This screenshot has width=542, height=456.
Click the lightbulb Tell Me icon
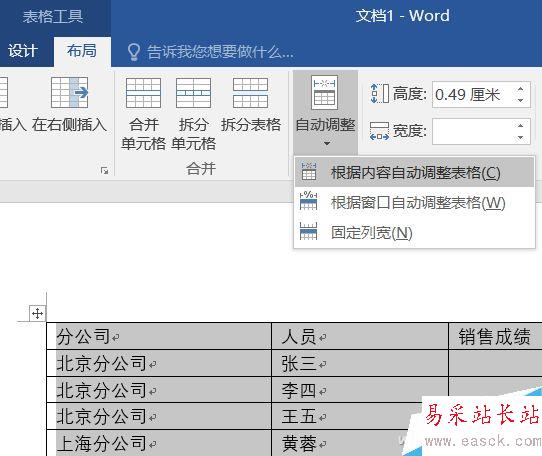[x=134, y=52]
